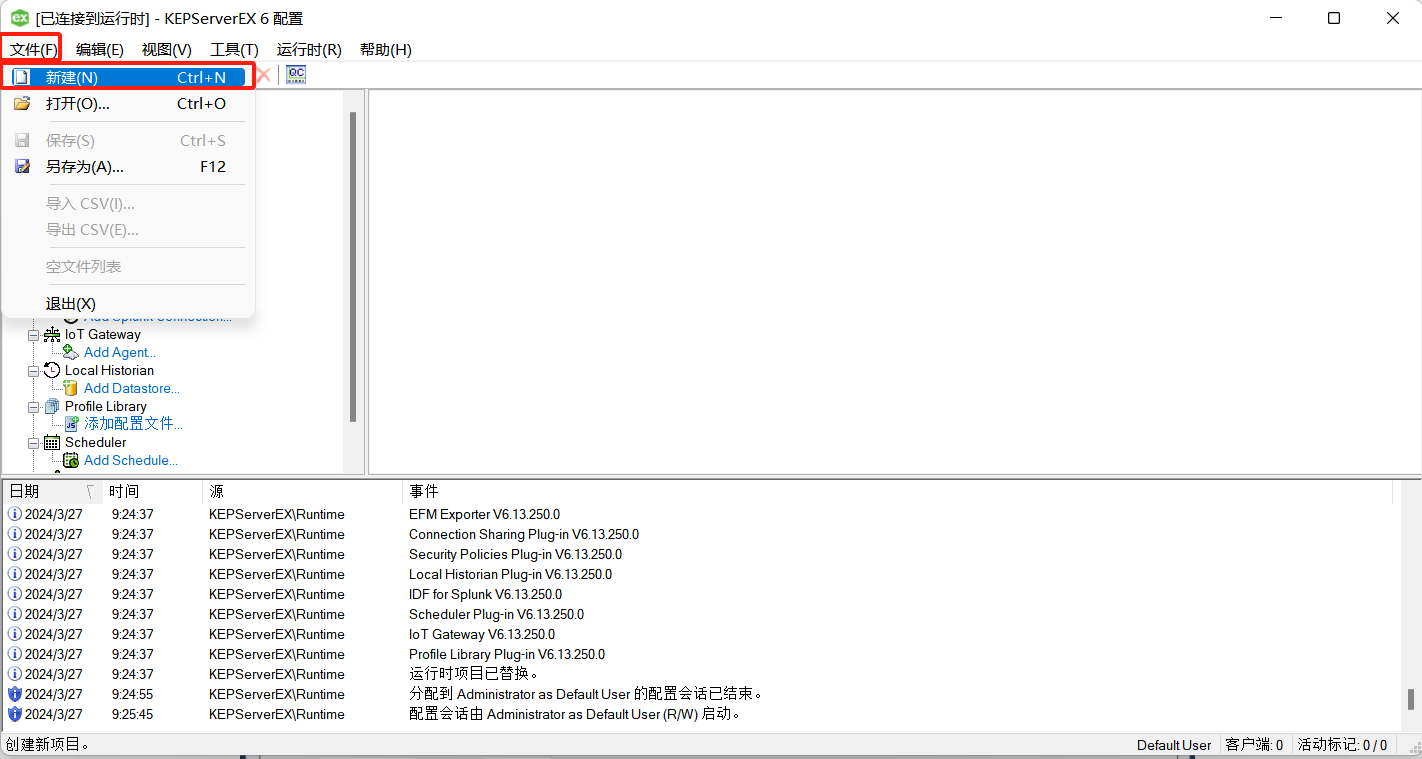
Task: Select the IoT Gateway tree item
Action: pyautogui.click(x=103, y=335)
